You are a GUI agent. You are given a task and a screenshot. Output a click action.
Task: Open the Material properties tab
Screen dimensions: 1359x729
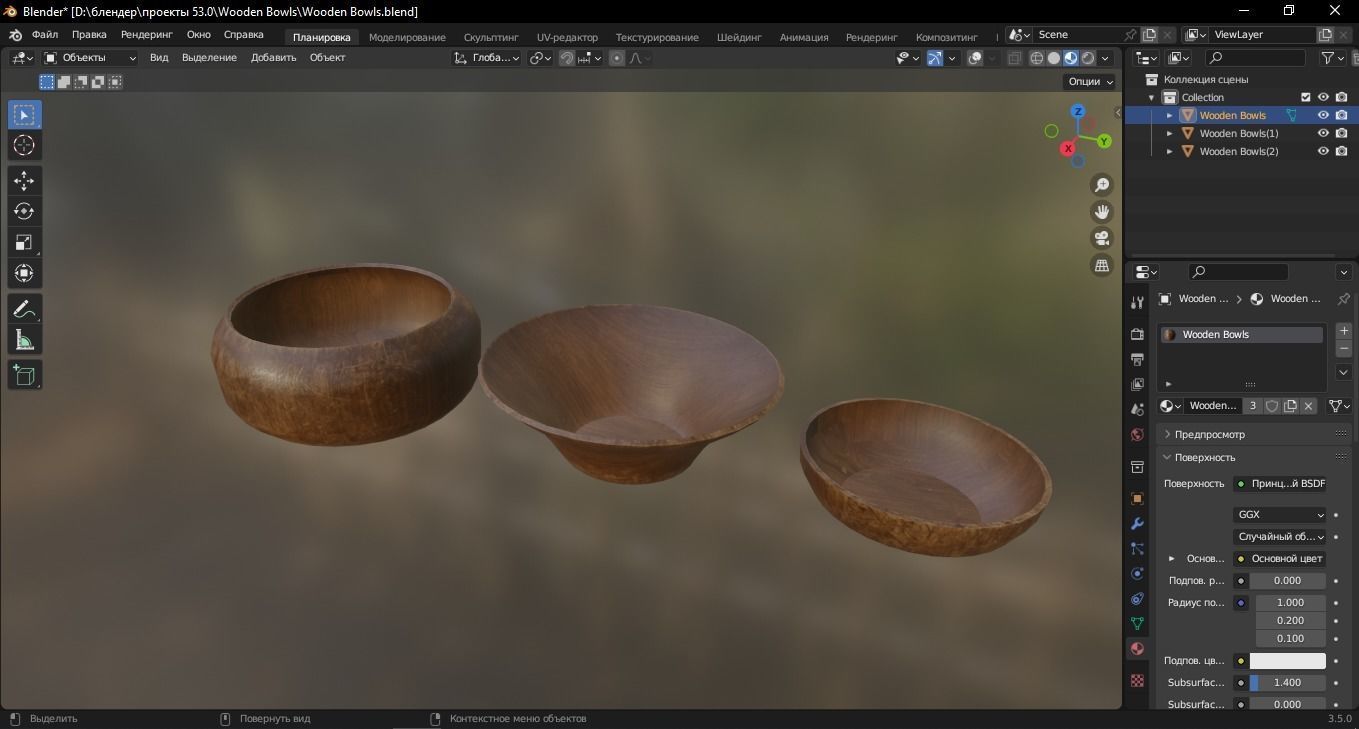1137,649
